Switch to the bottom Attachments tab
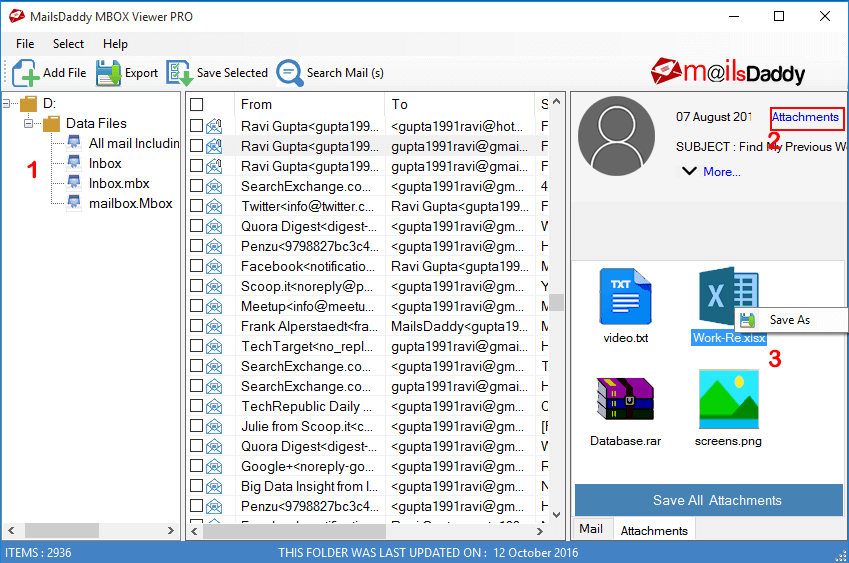Screen dimensions: 849x563 [x=654, y=531]
